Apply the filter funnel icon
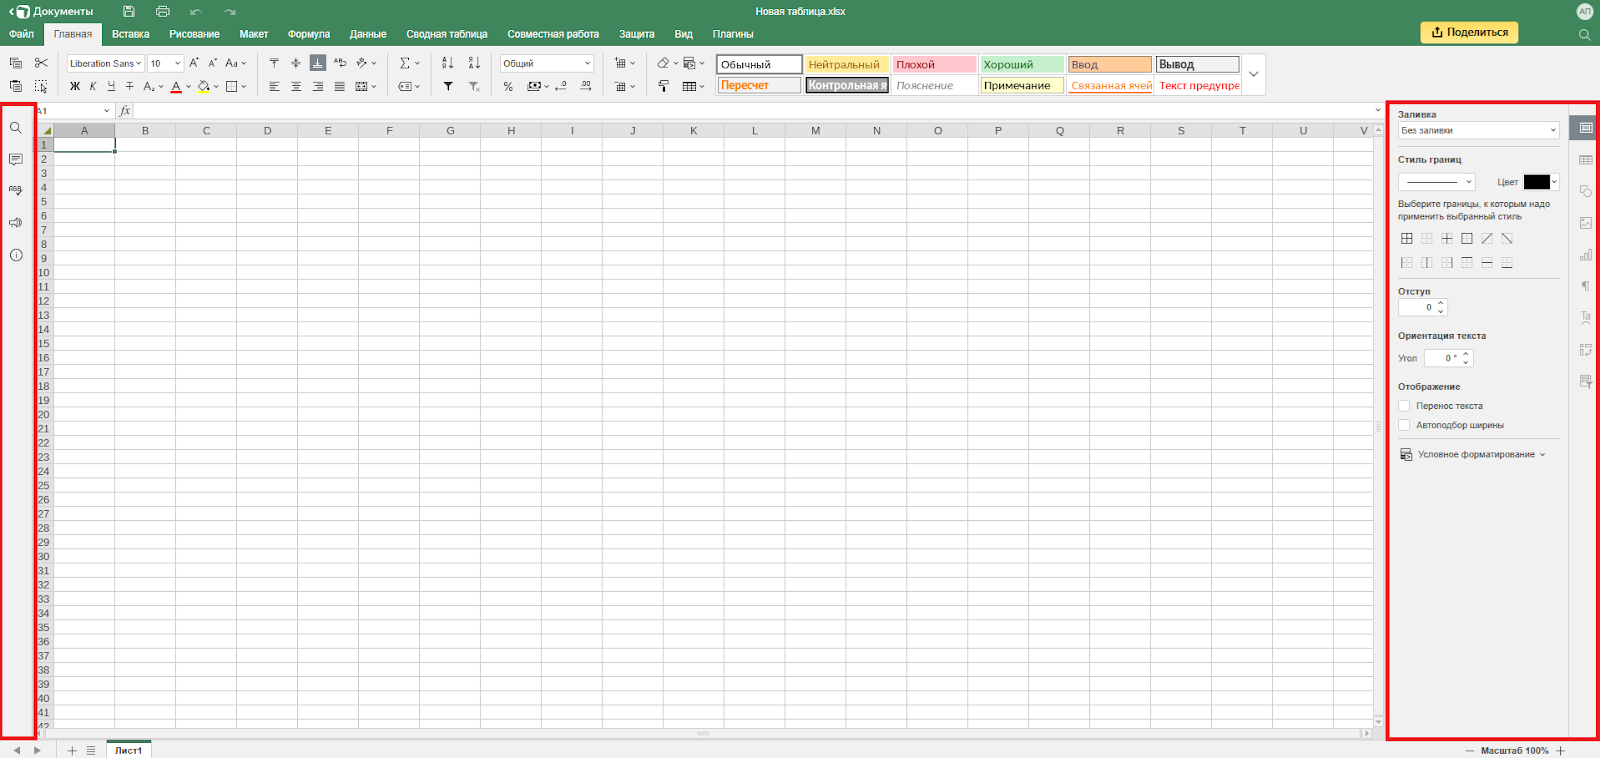Viewport: 1600px width, 758px height. tap(448, 86)
